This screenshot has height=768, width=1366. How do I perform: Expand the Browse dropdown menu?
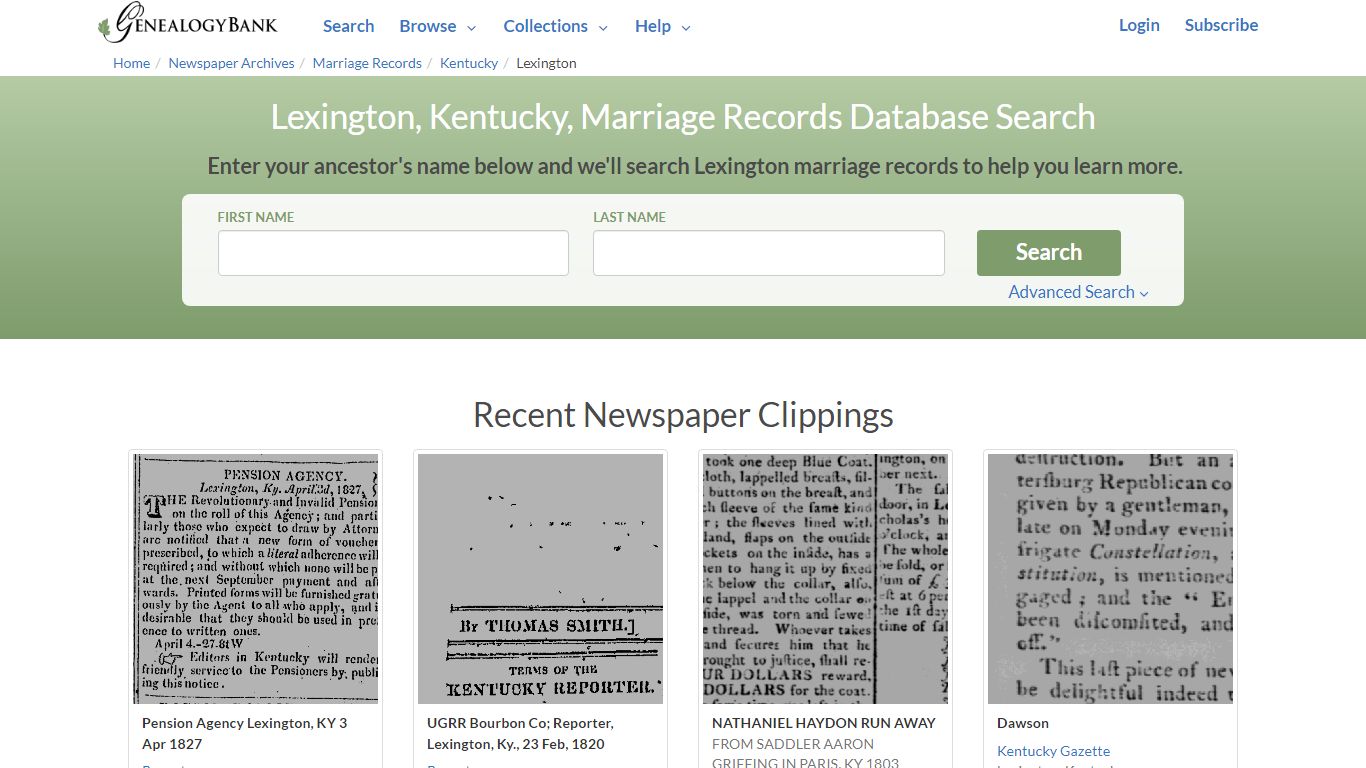tap(438, 26)
